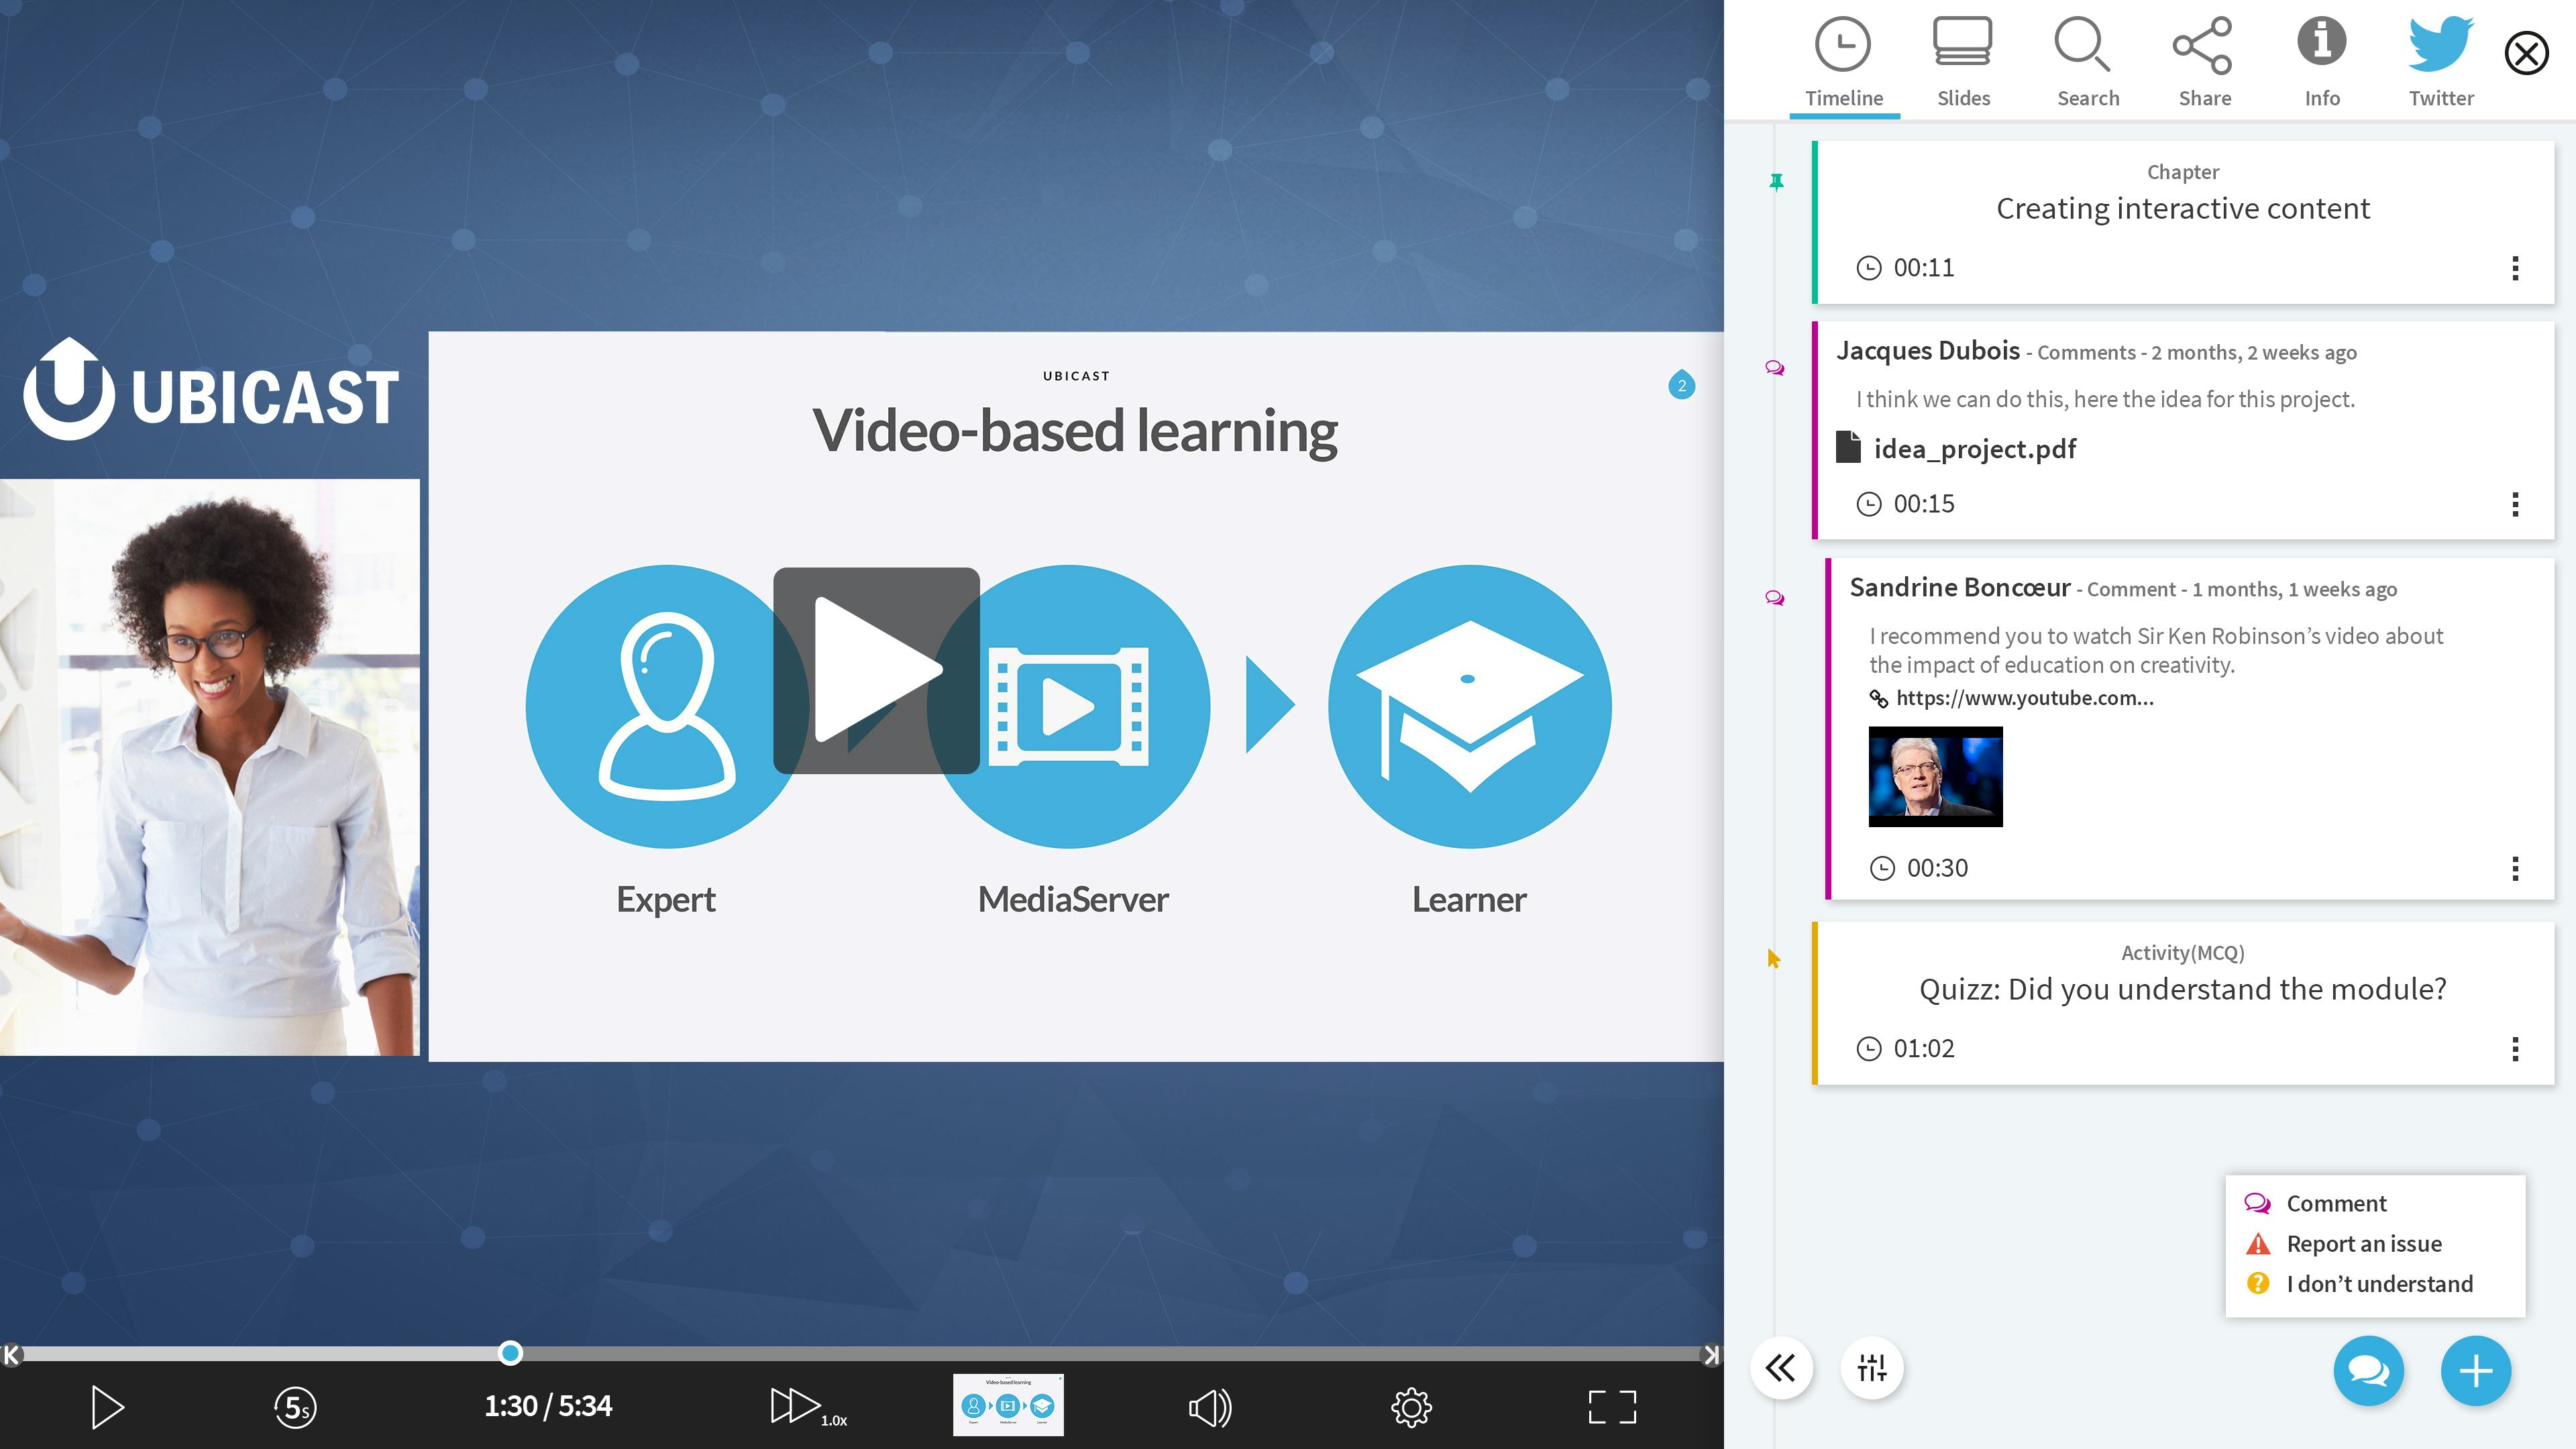Click the Learner graduation cap icon
Viewport: 2576px width, 1449px height.
coord(1469,706)
